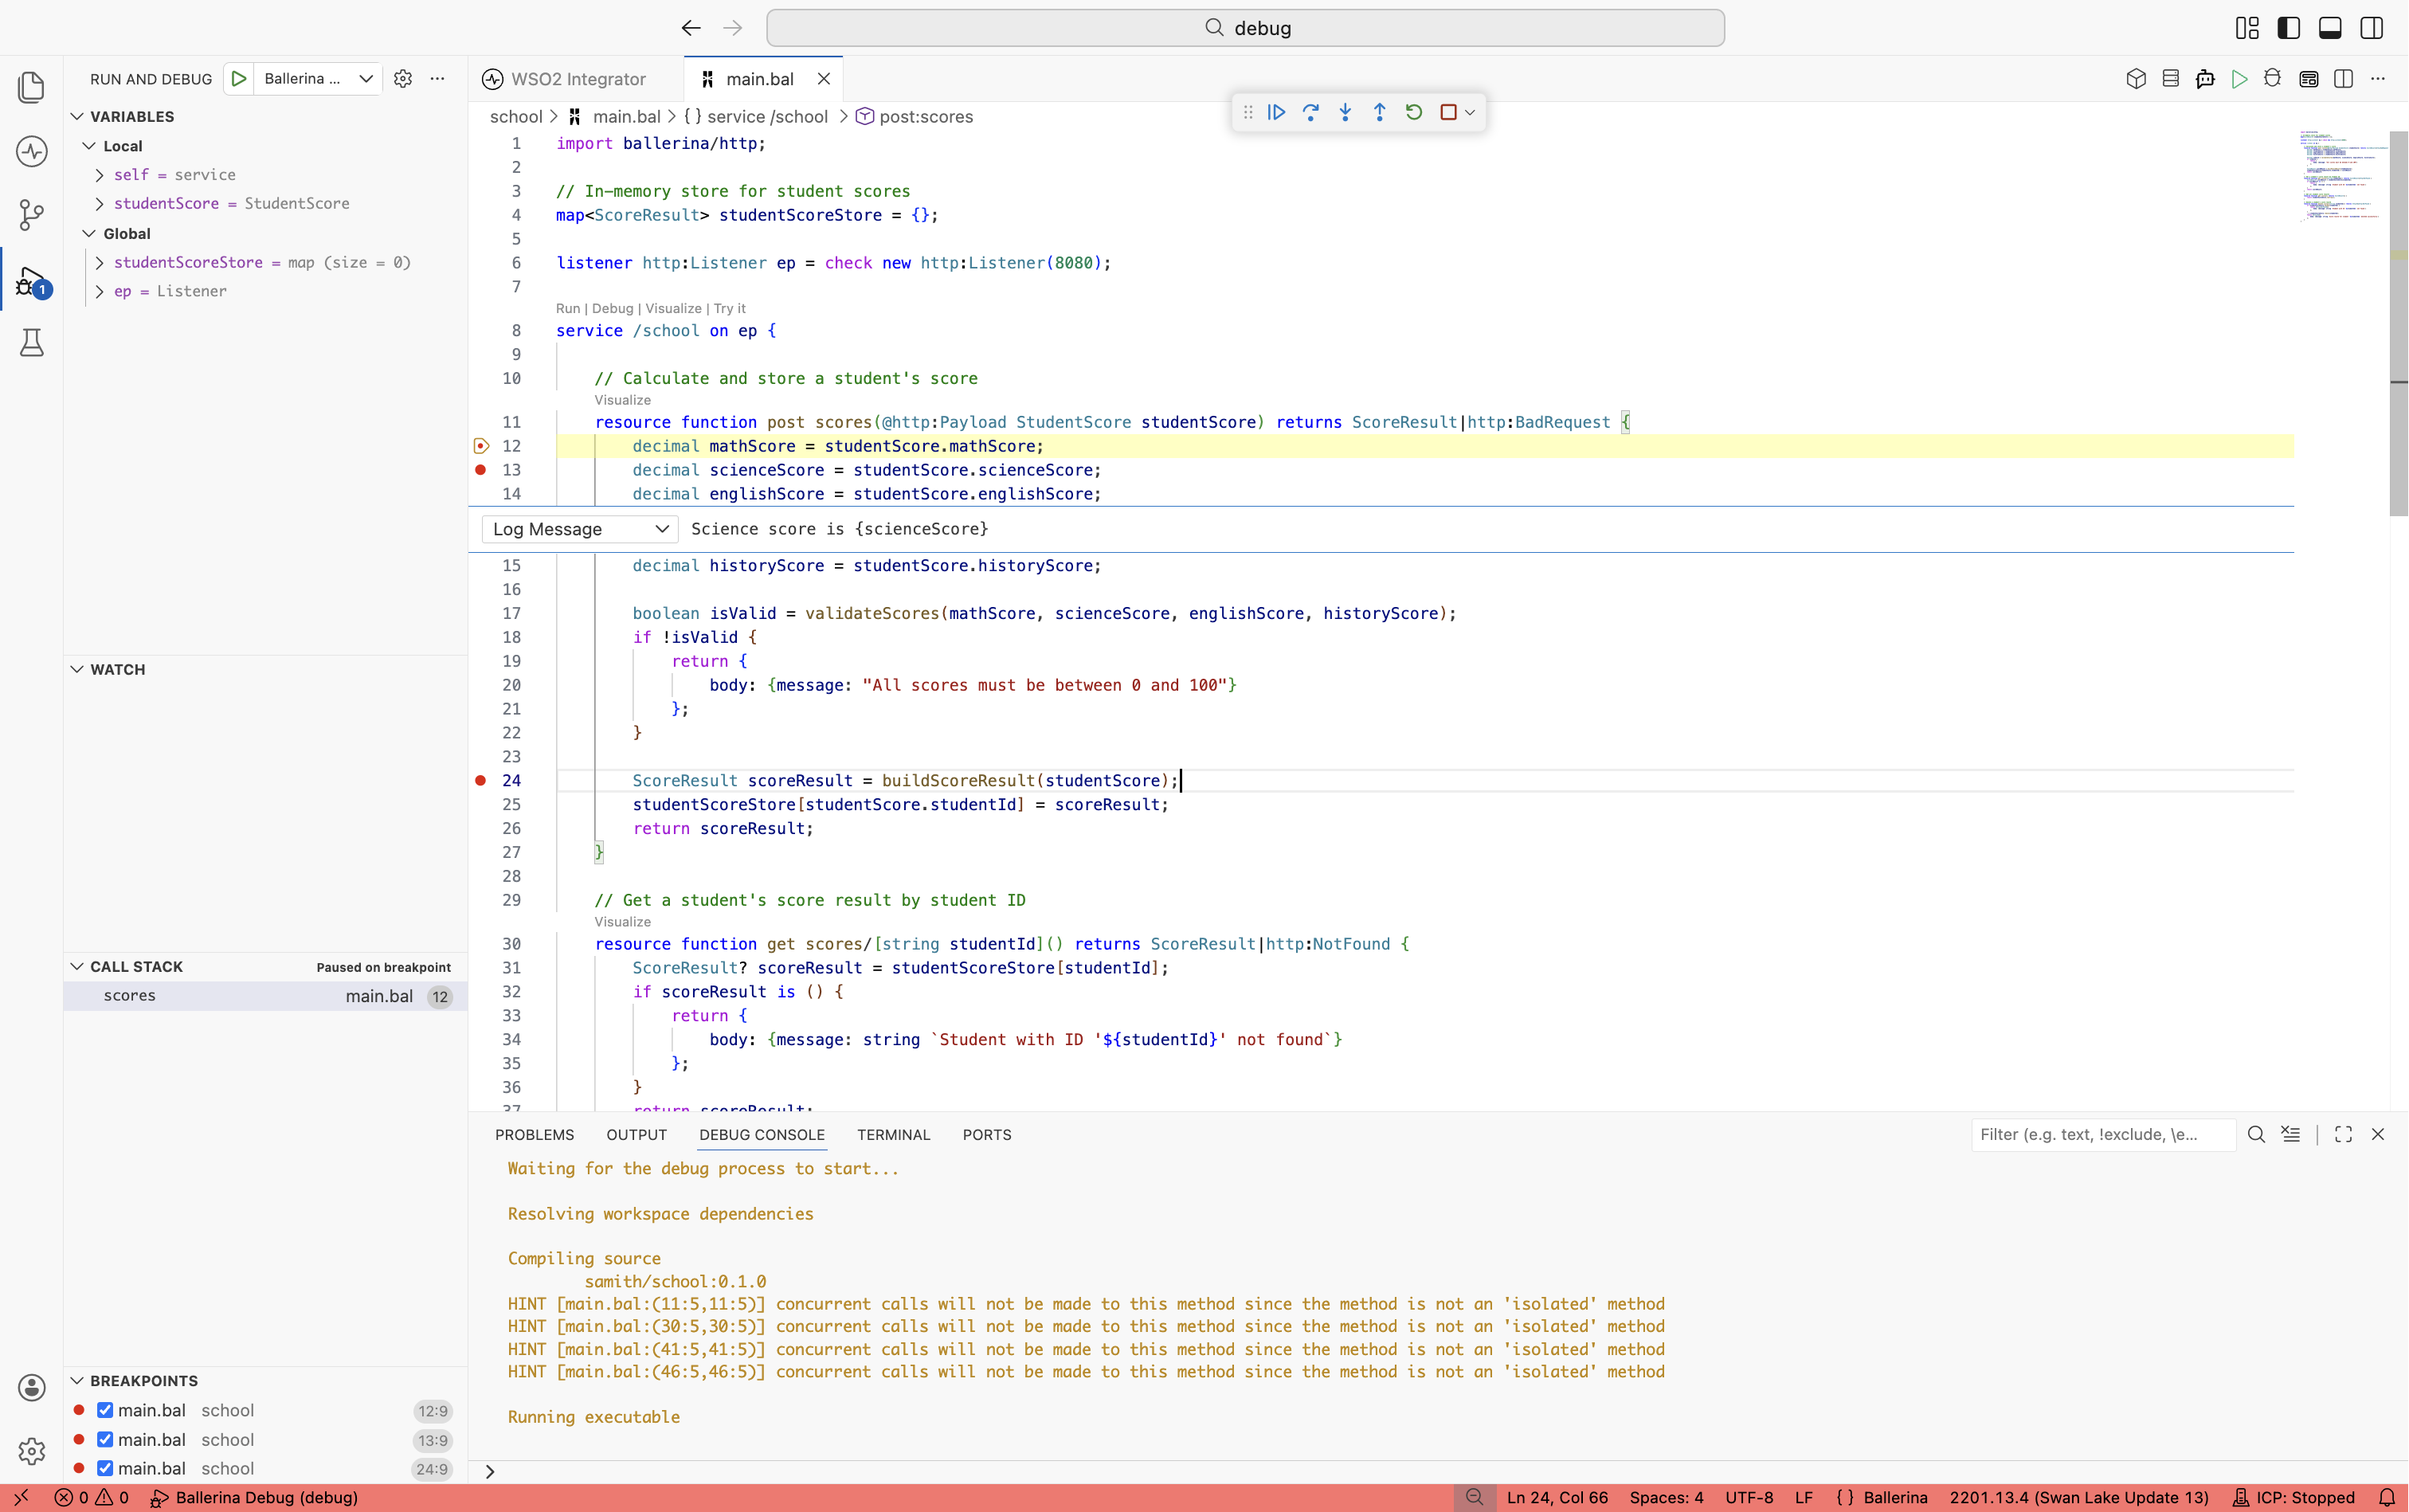The height and width of the screenshot is (1512, 2409).
Task: Toggle the primary side bar
Action: [x=2288, y=28]
